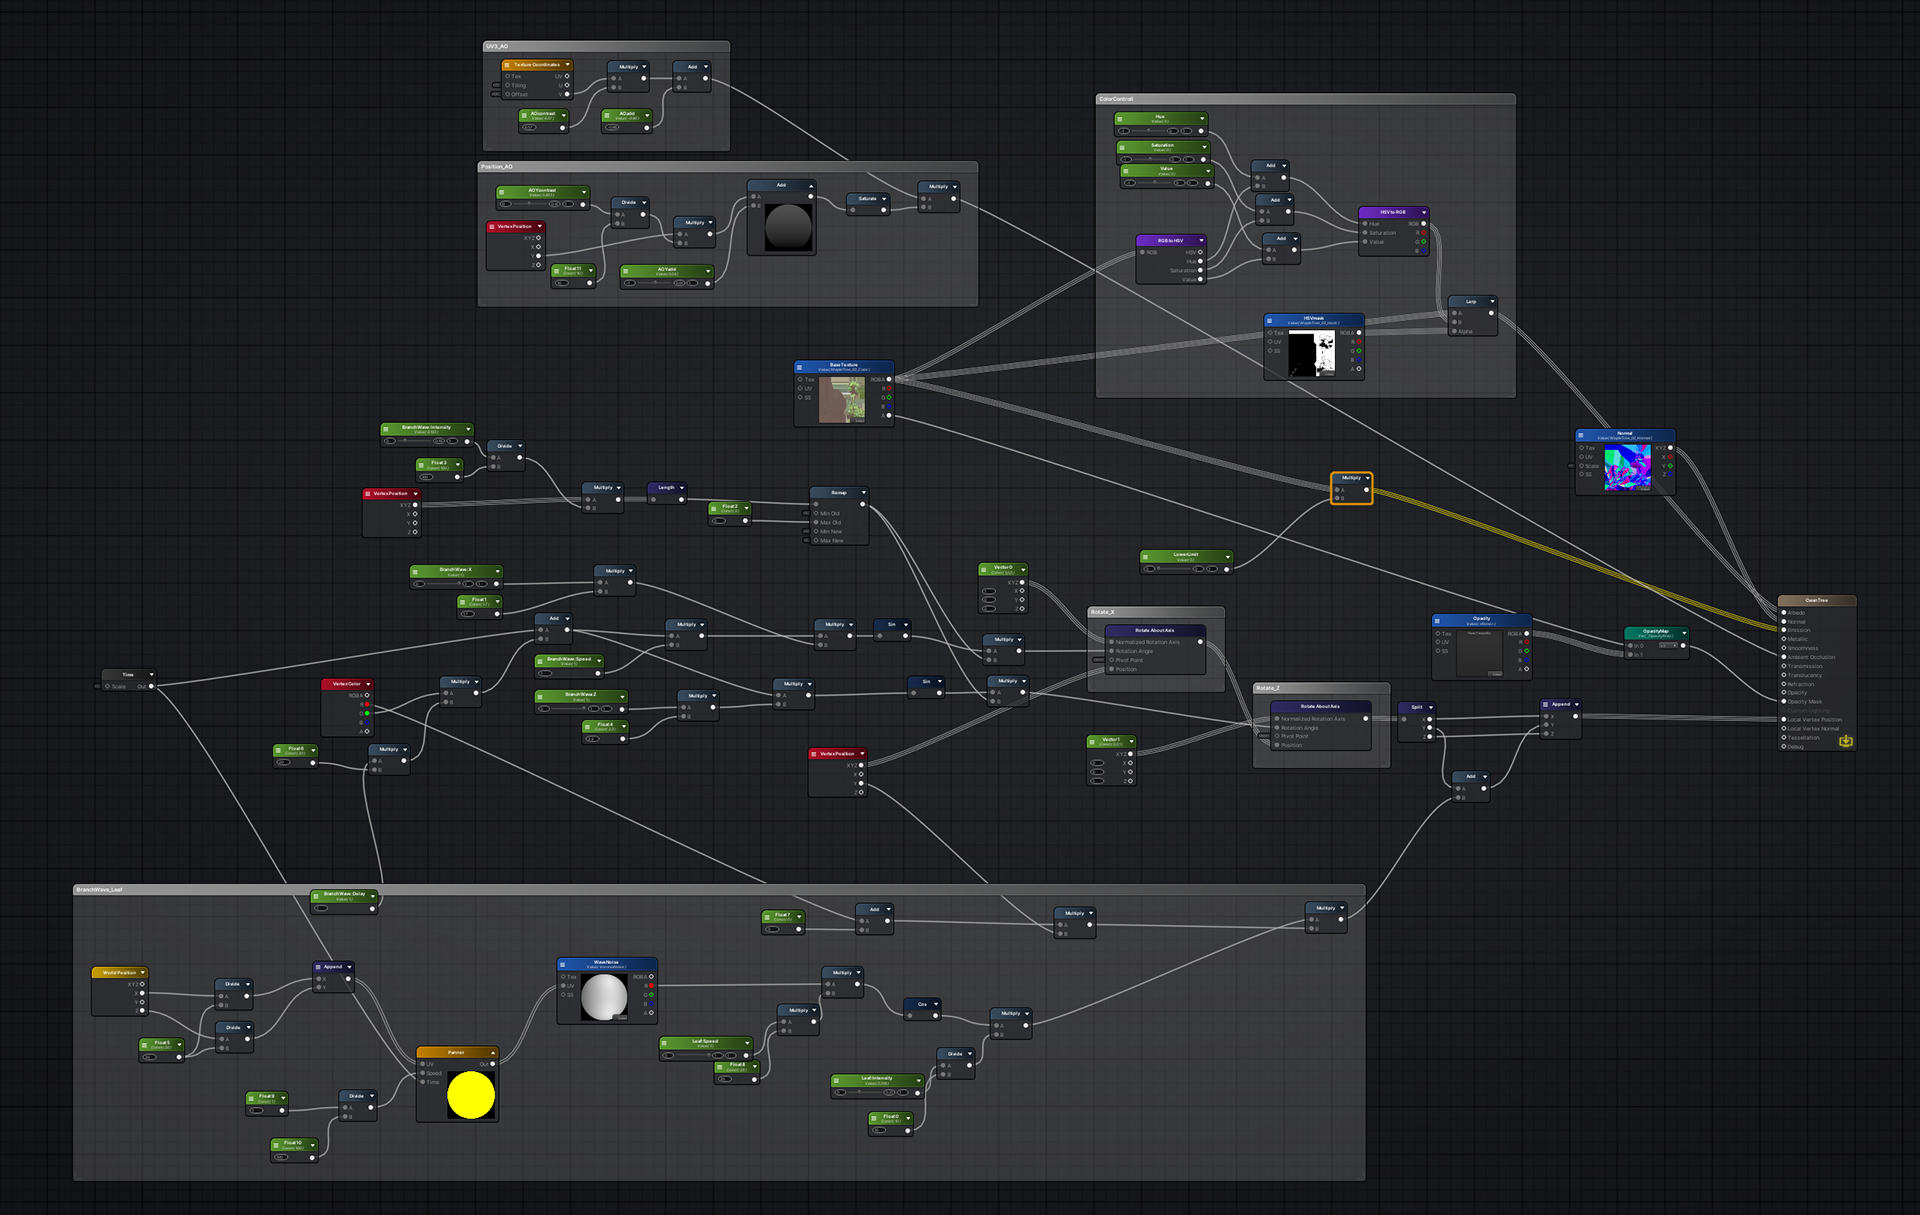
Task: Click the BranchWave Z node menu icon
Action: 540,696
